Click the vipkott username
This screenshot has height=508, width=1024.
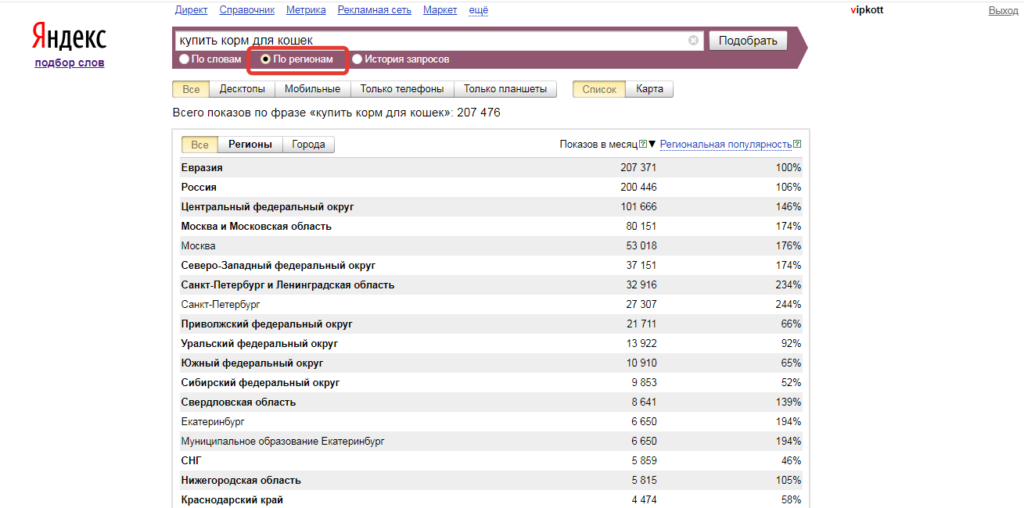tap(867, 10)
